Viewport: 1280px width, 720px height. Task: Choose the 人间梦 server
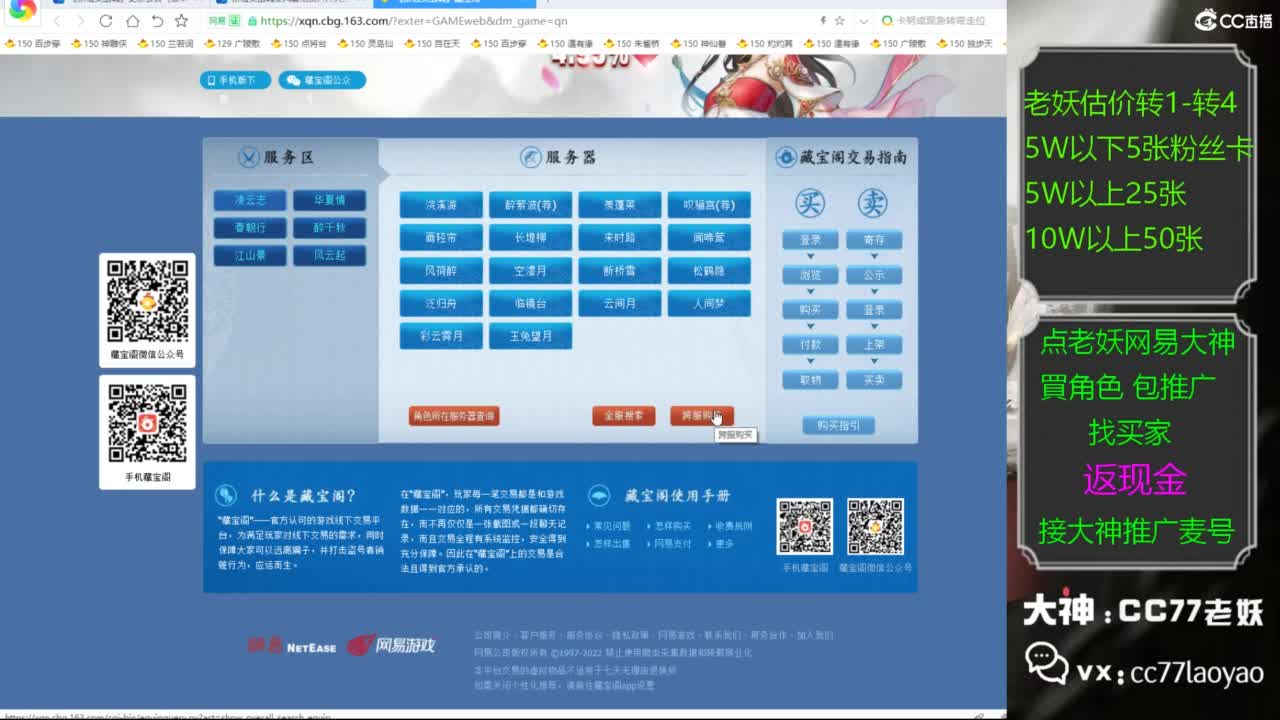click(709, 304)
